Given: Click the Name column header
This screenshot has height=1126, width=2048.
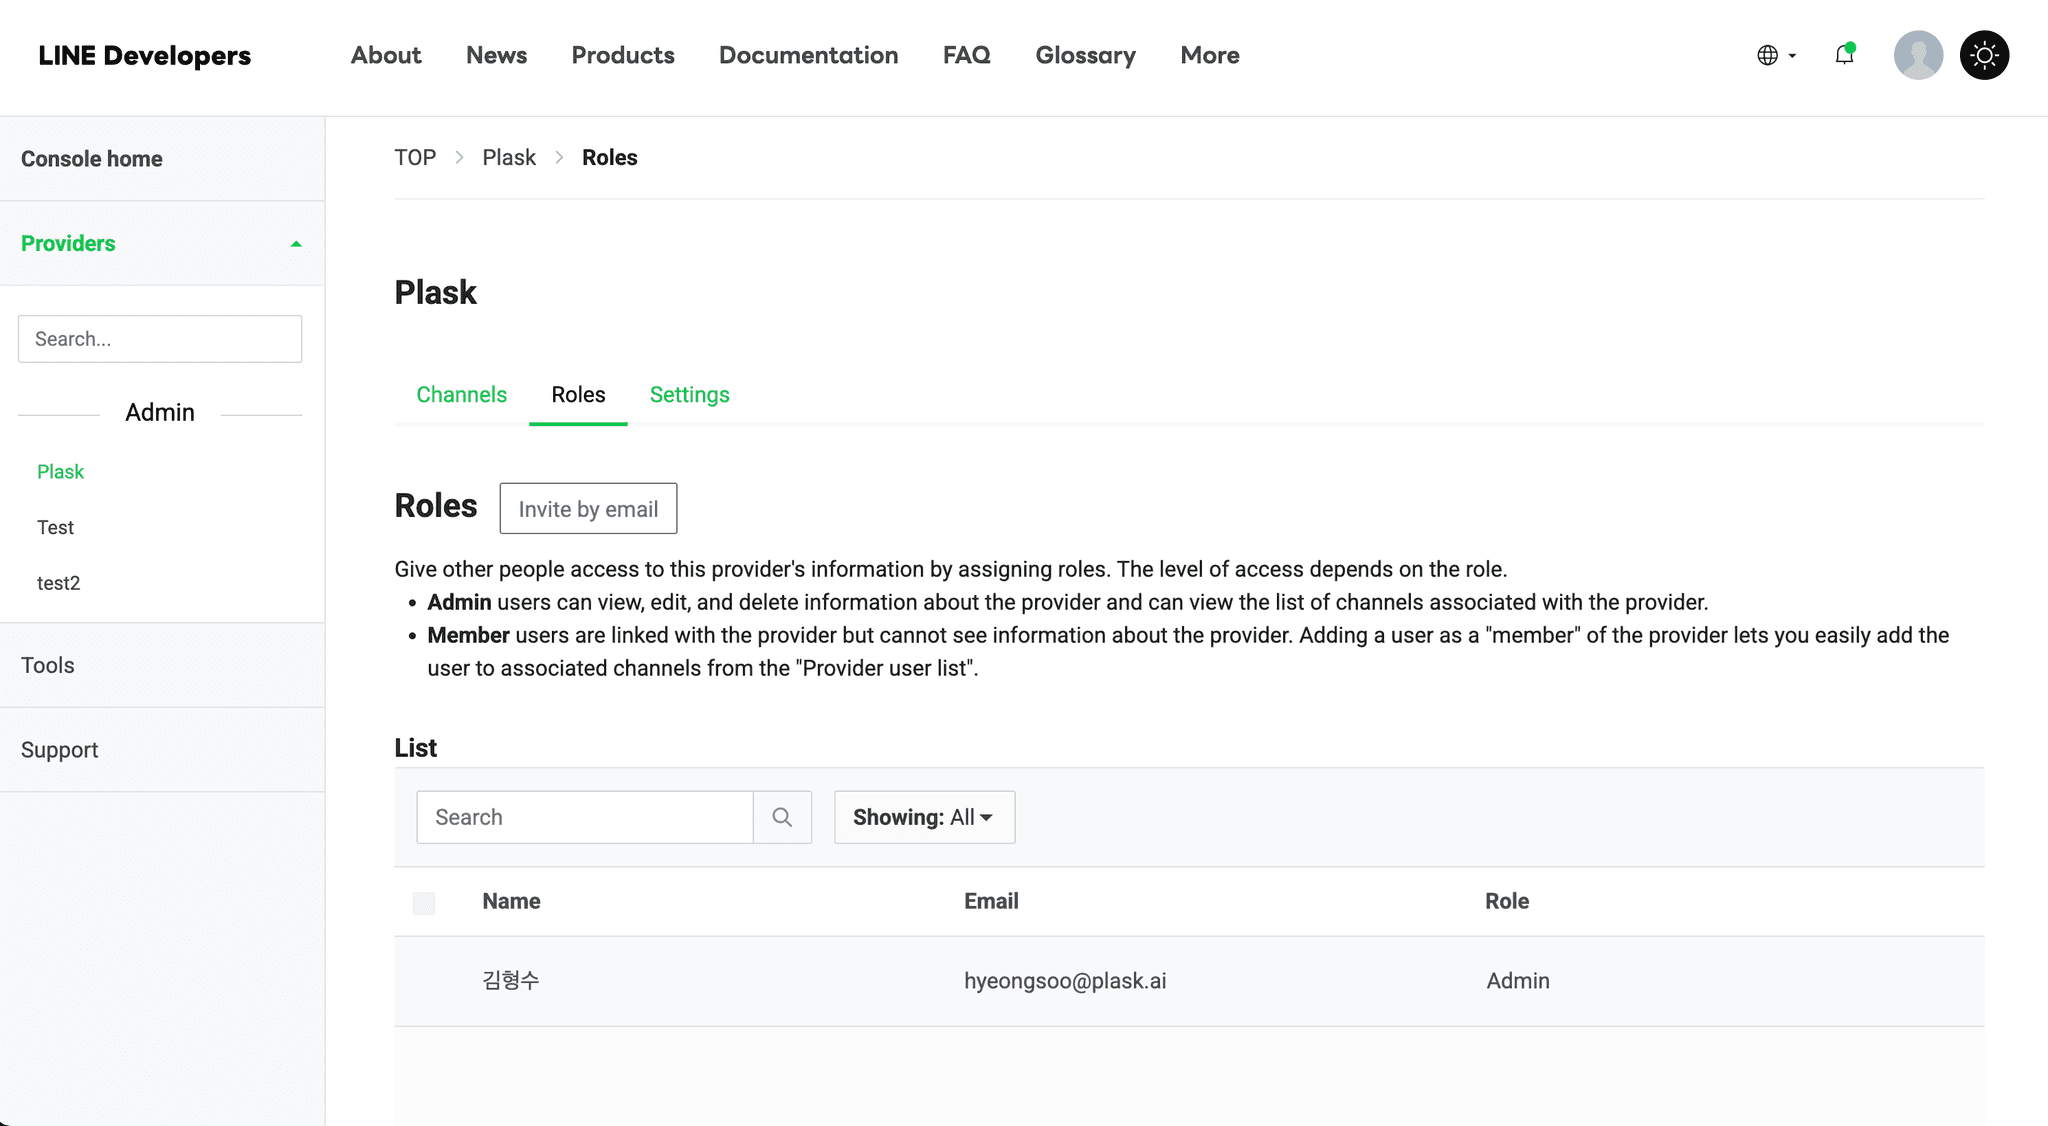Looking at the screenshot, I should point(511,902).
